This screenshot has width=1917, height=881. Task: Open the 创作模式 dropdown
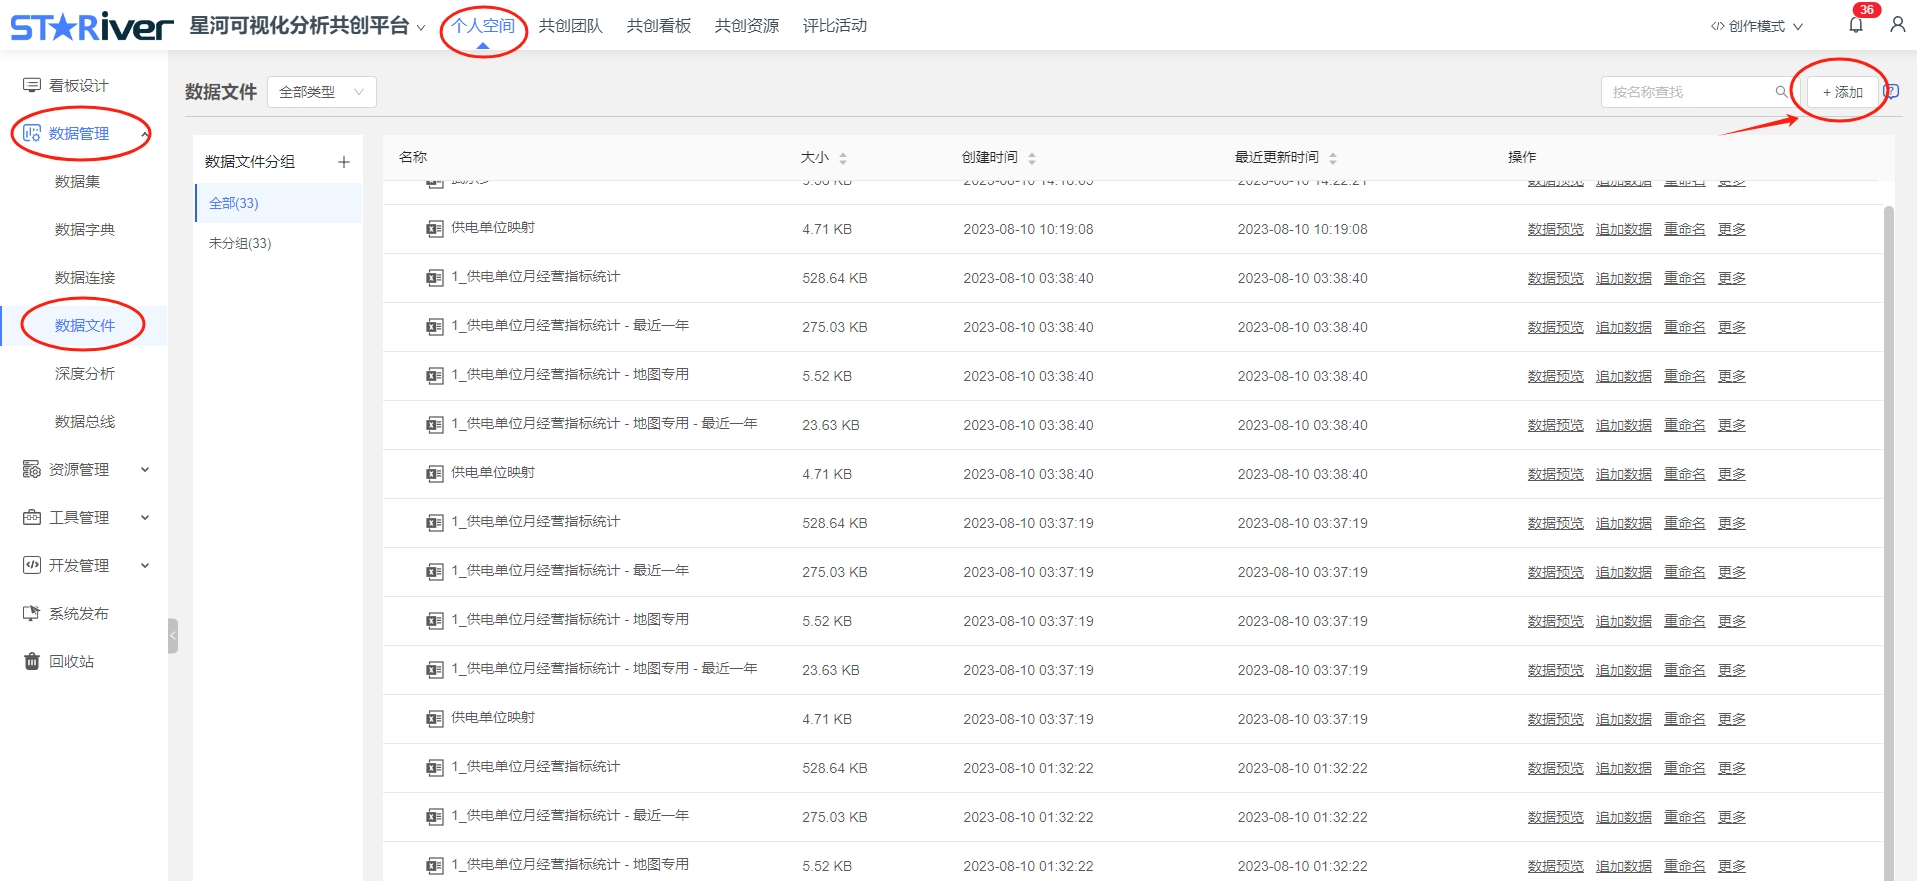pyautogui.click(x=1757, y=26)
